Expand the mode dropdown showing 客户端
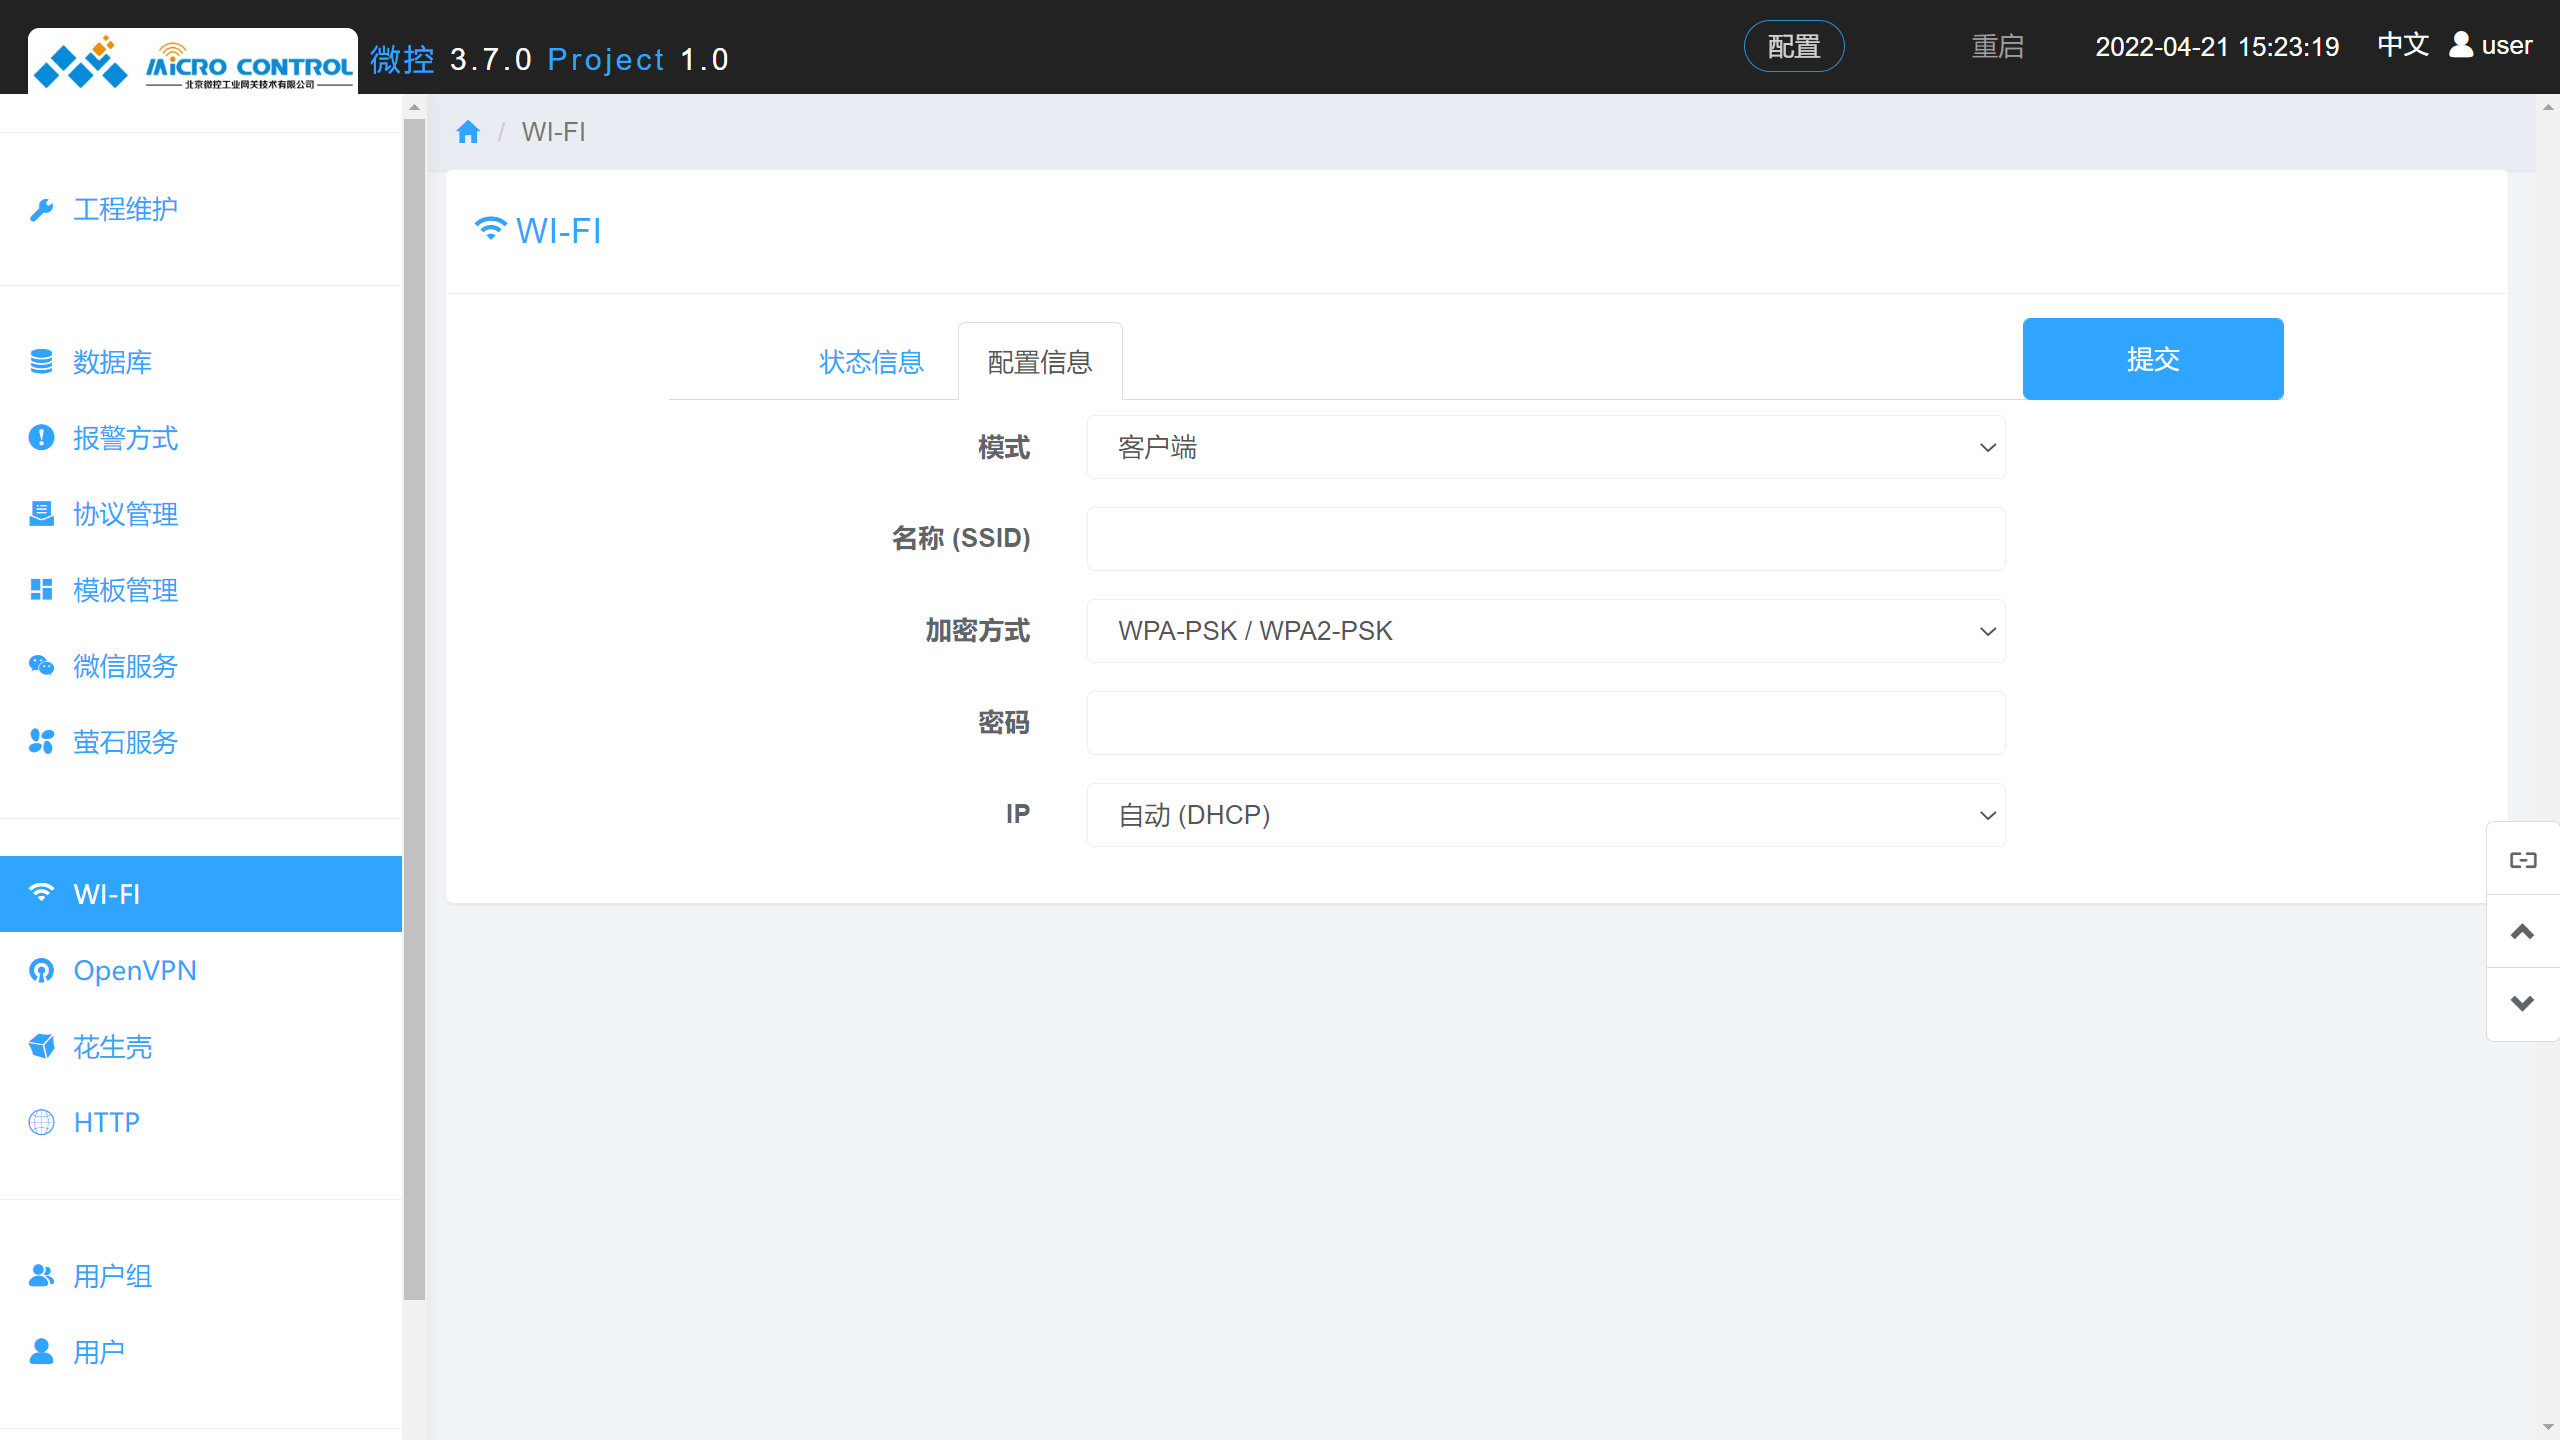The image size is (2560, 1440). pyautogui.click(x=1545, y=447)
